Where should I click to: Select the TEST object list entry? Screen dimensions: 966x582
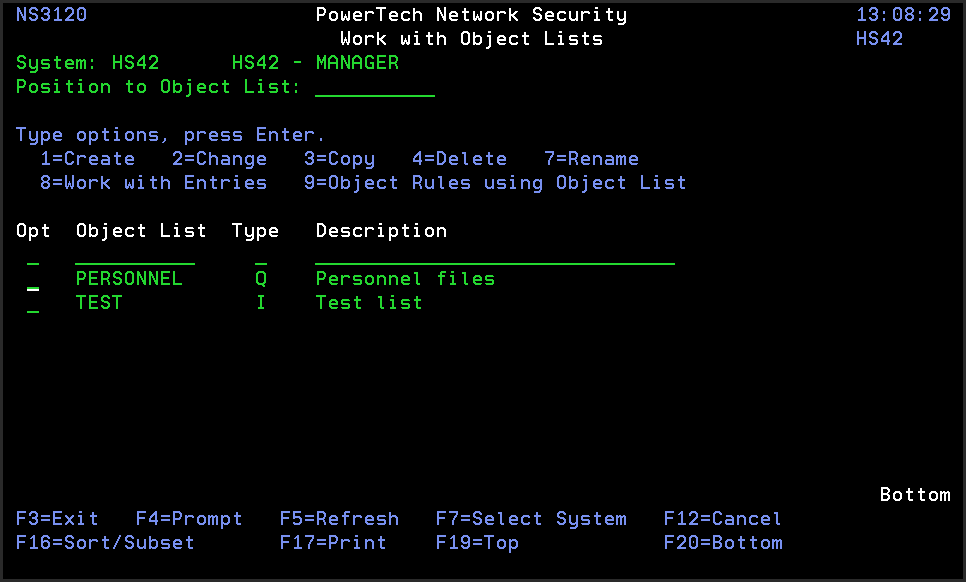tap(99, 303)
